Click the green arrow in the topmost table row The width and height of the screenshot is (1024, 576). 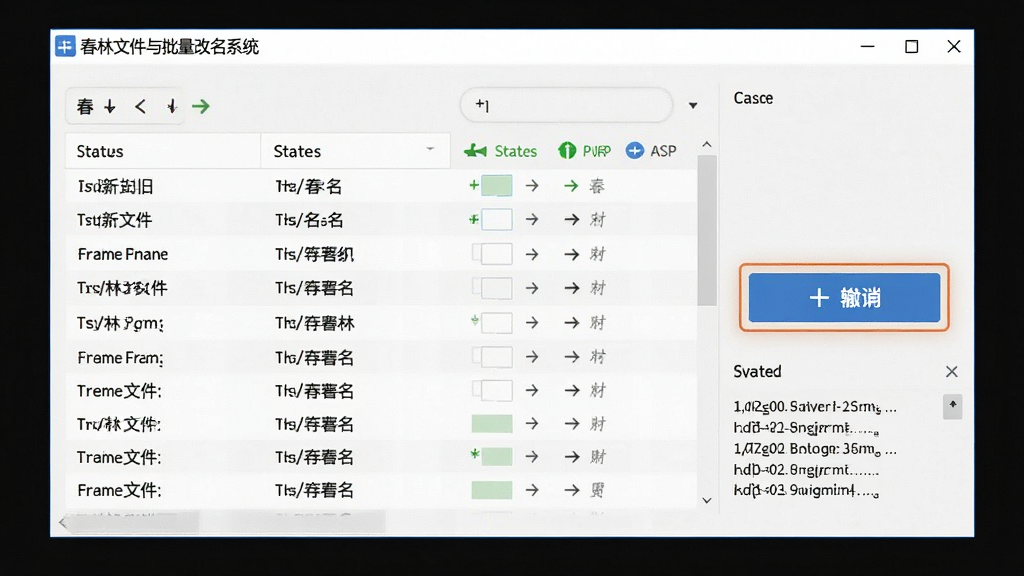(x=571, y=186)
